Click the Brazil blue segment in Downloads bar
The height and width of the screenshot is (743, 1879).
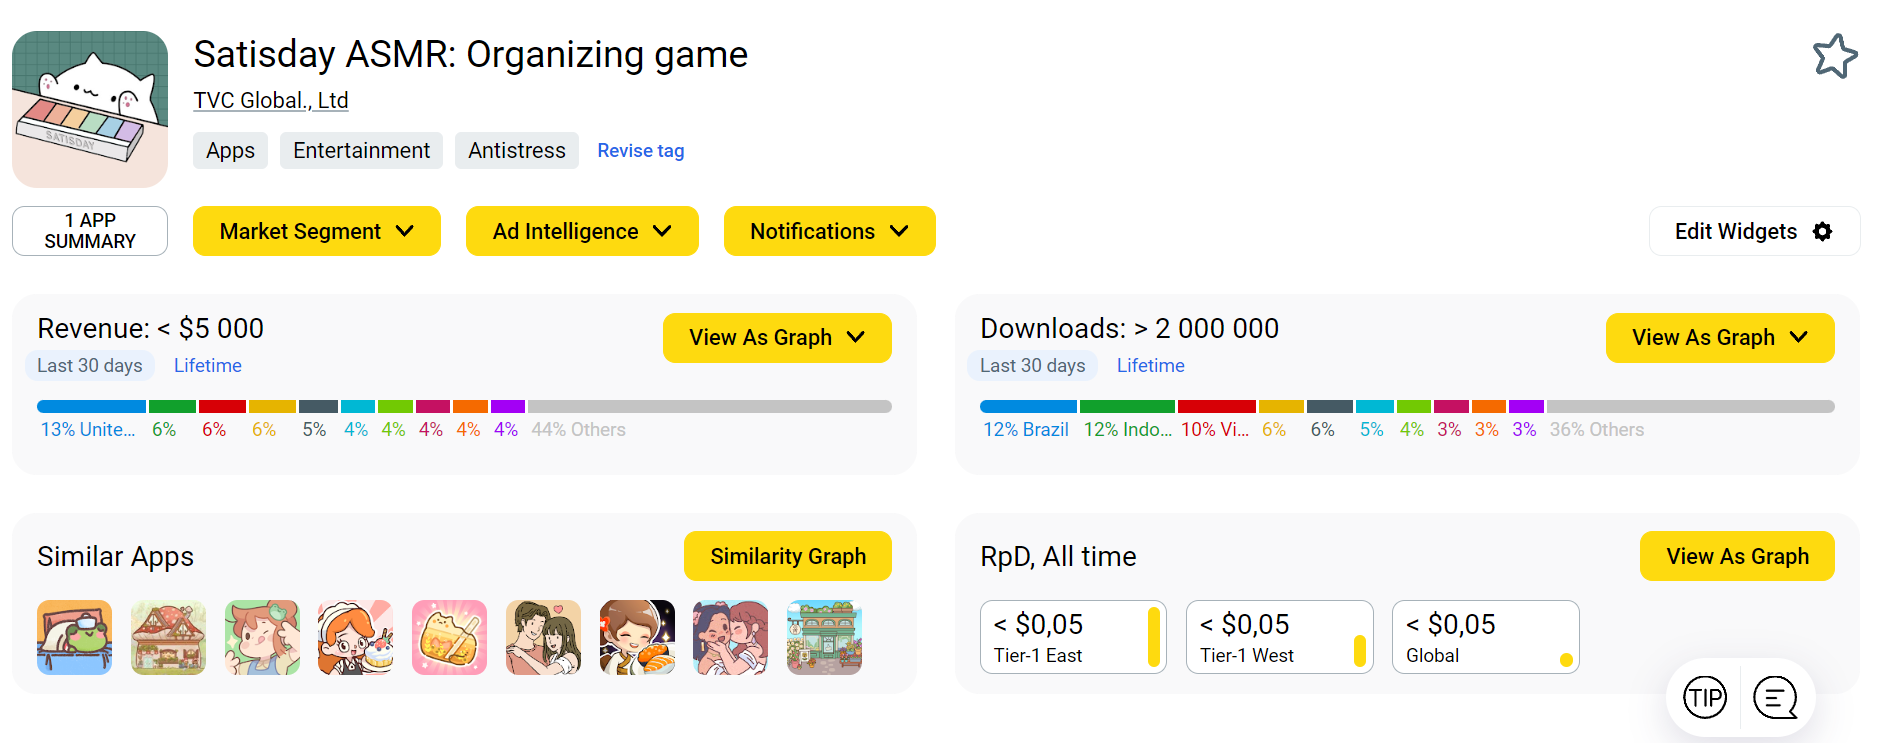coord(1028,407)
